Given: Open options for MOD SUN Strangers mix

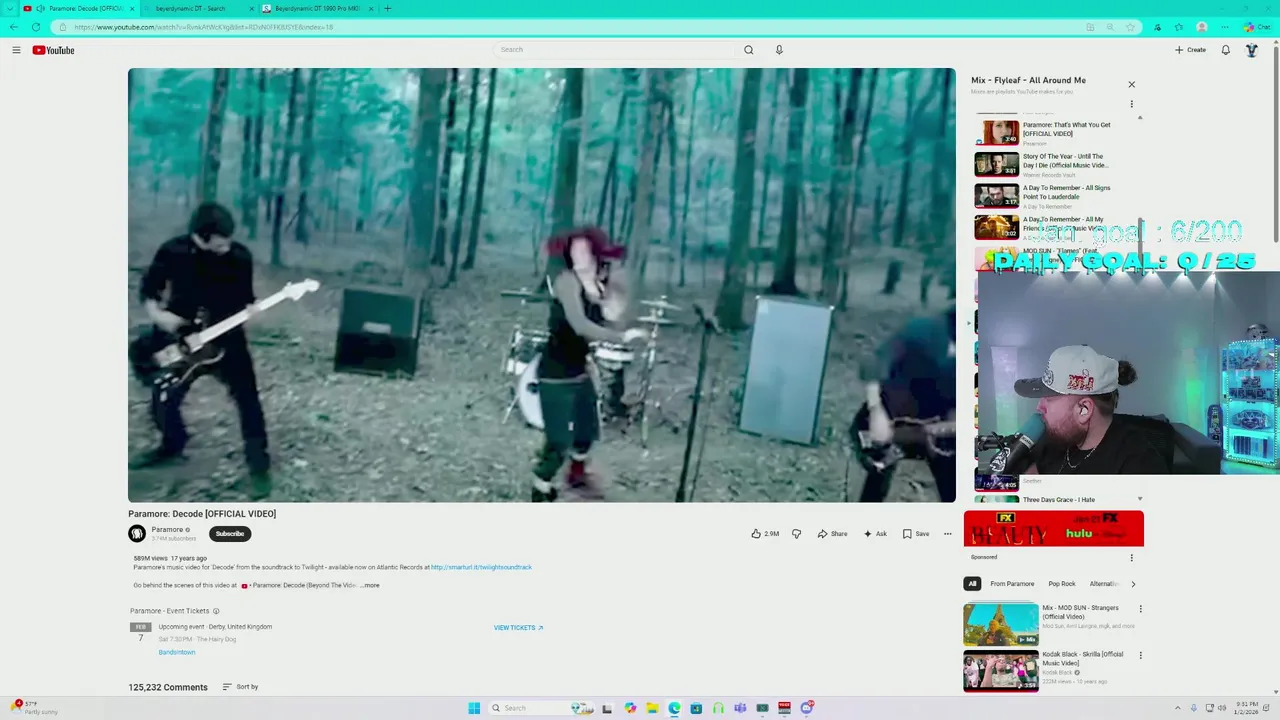Looking at the screenshot, I should tap(1140, 609).
